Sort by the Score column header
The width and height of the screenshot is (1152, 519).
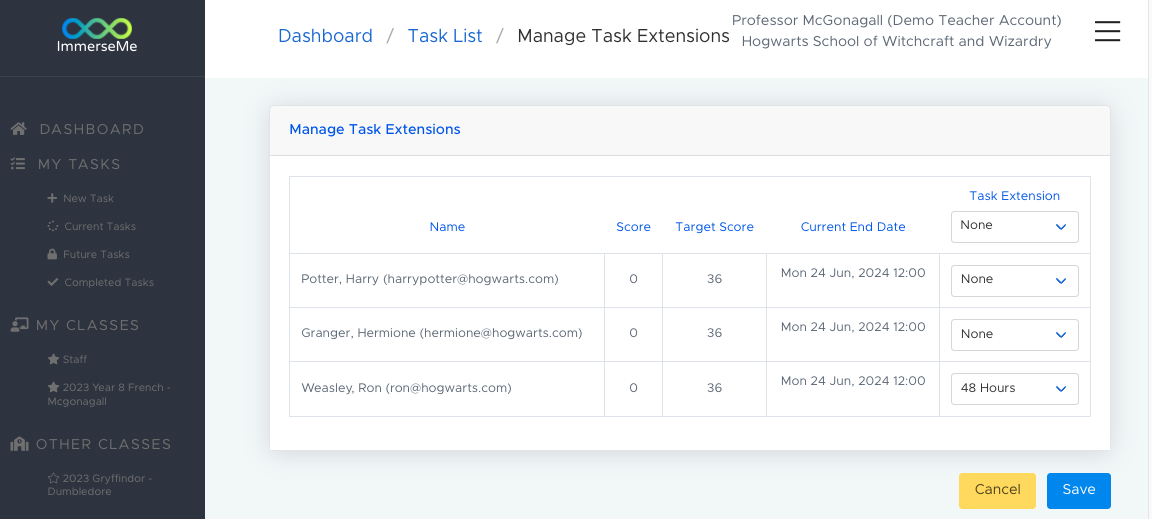[633, 227]
